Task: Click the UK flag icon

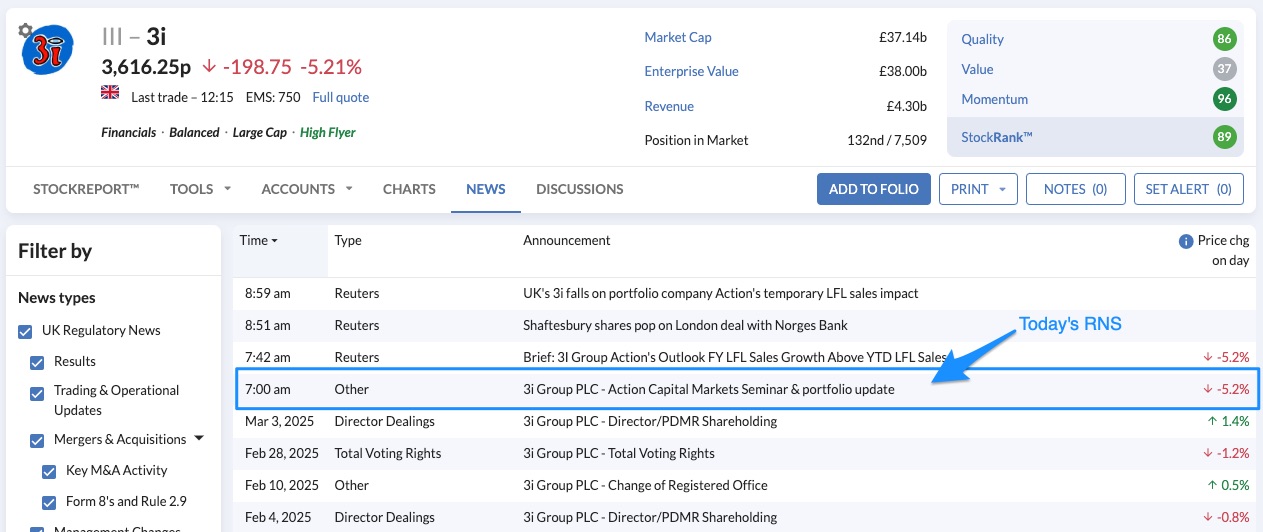Action: (x=110, y=93)
